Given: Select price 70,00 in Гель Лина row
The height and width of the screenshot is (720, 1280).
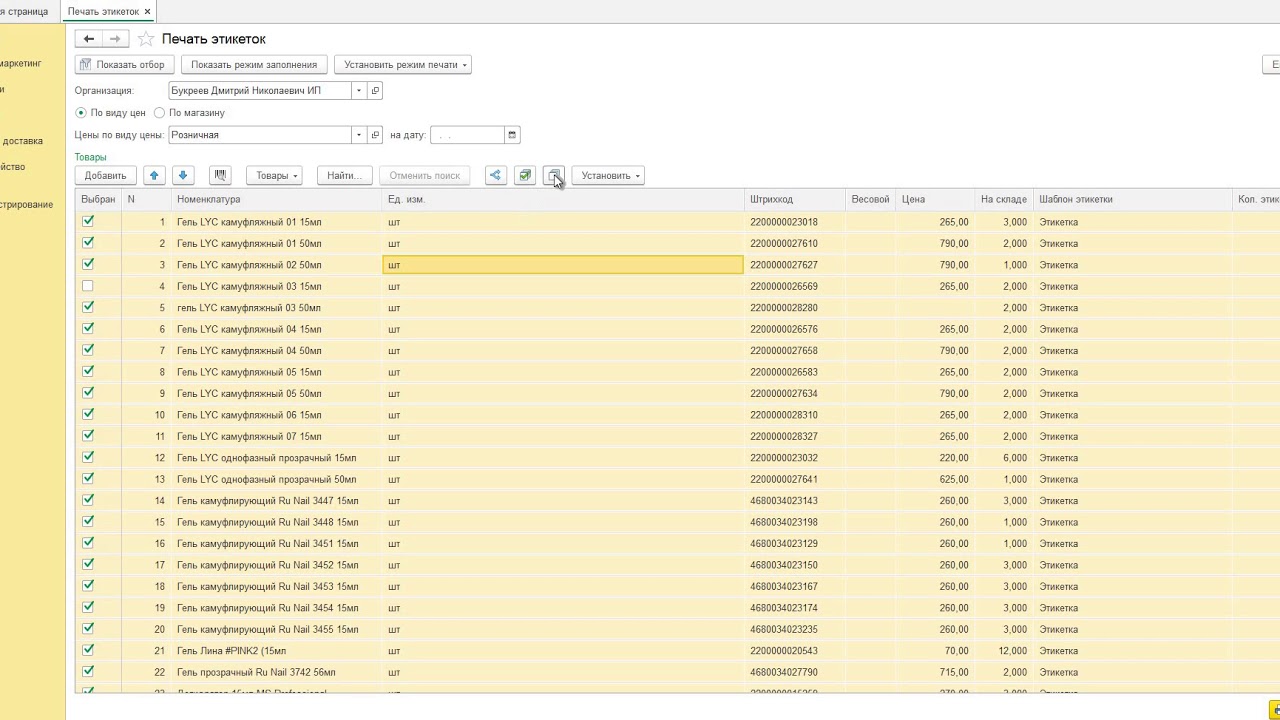Looking at the screenshot, I should [x=935, y=651].
